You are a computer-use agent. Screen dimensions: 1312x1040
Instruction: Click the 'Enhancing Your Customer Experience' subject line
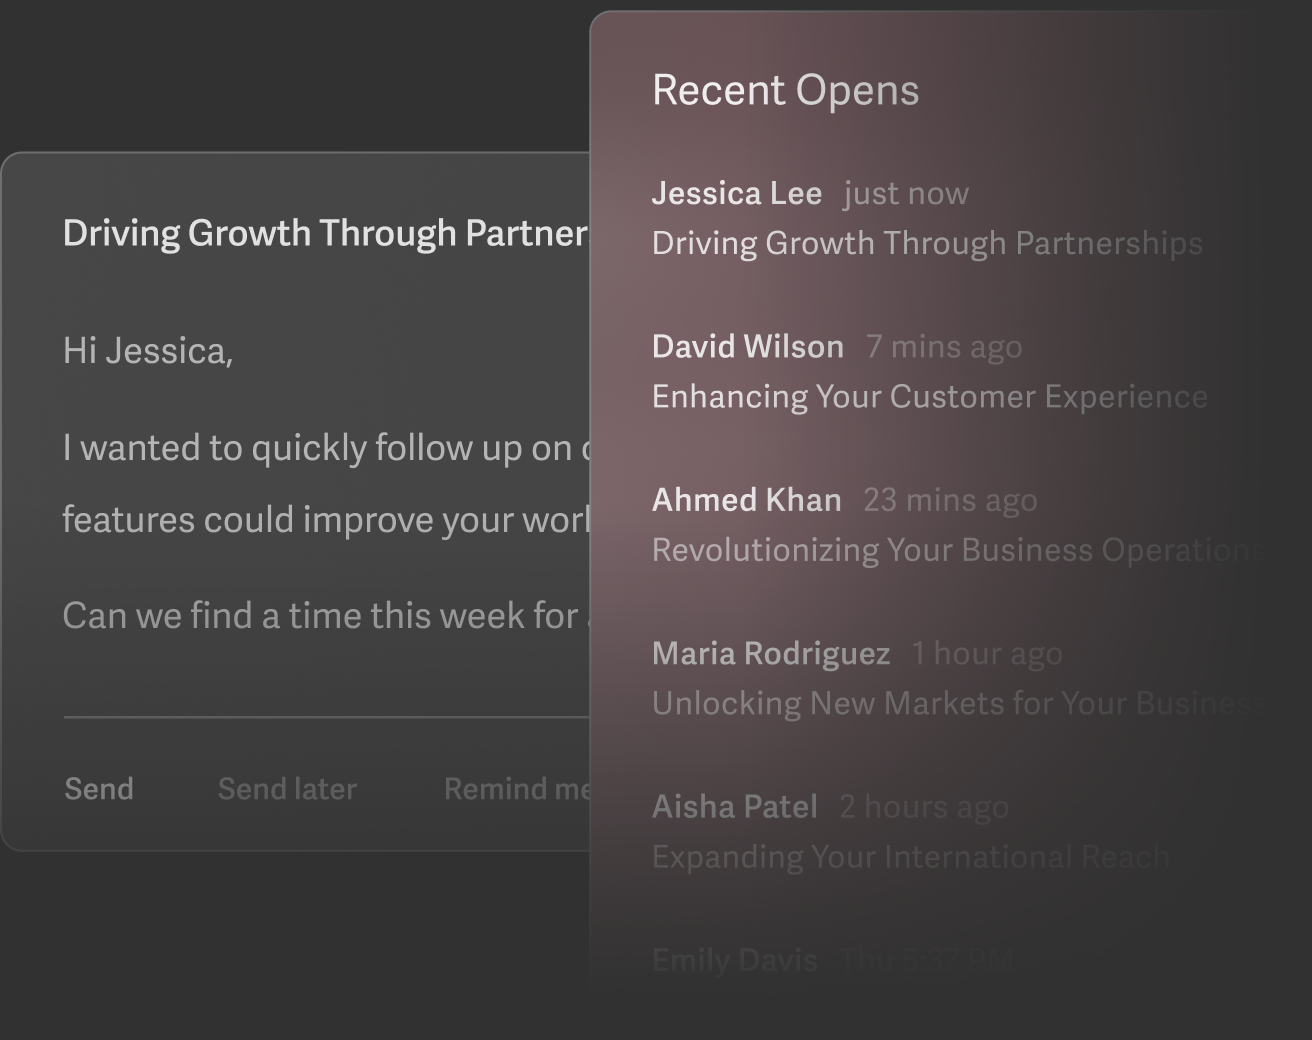pyautogui.click(x=929, y=397)
